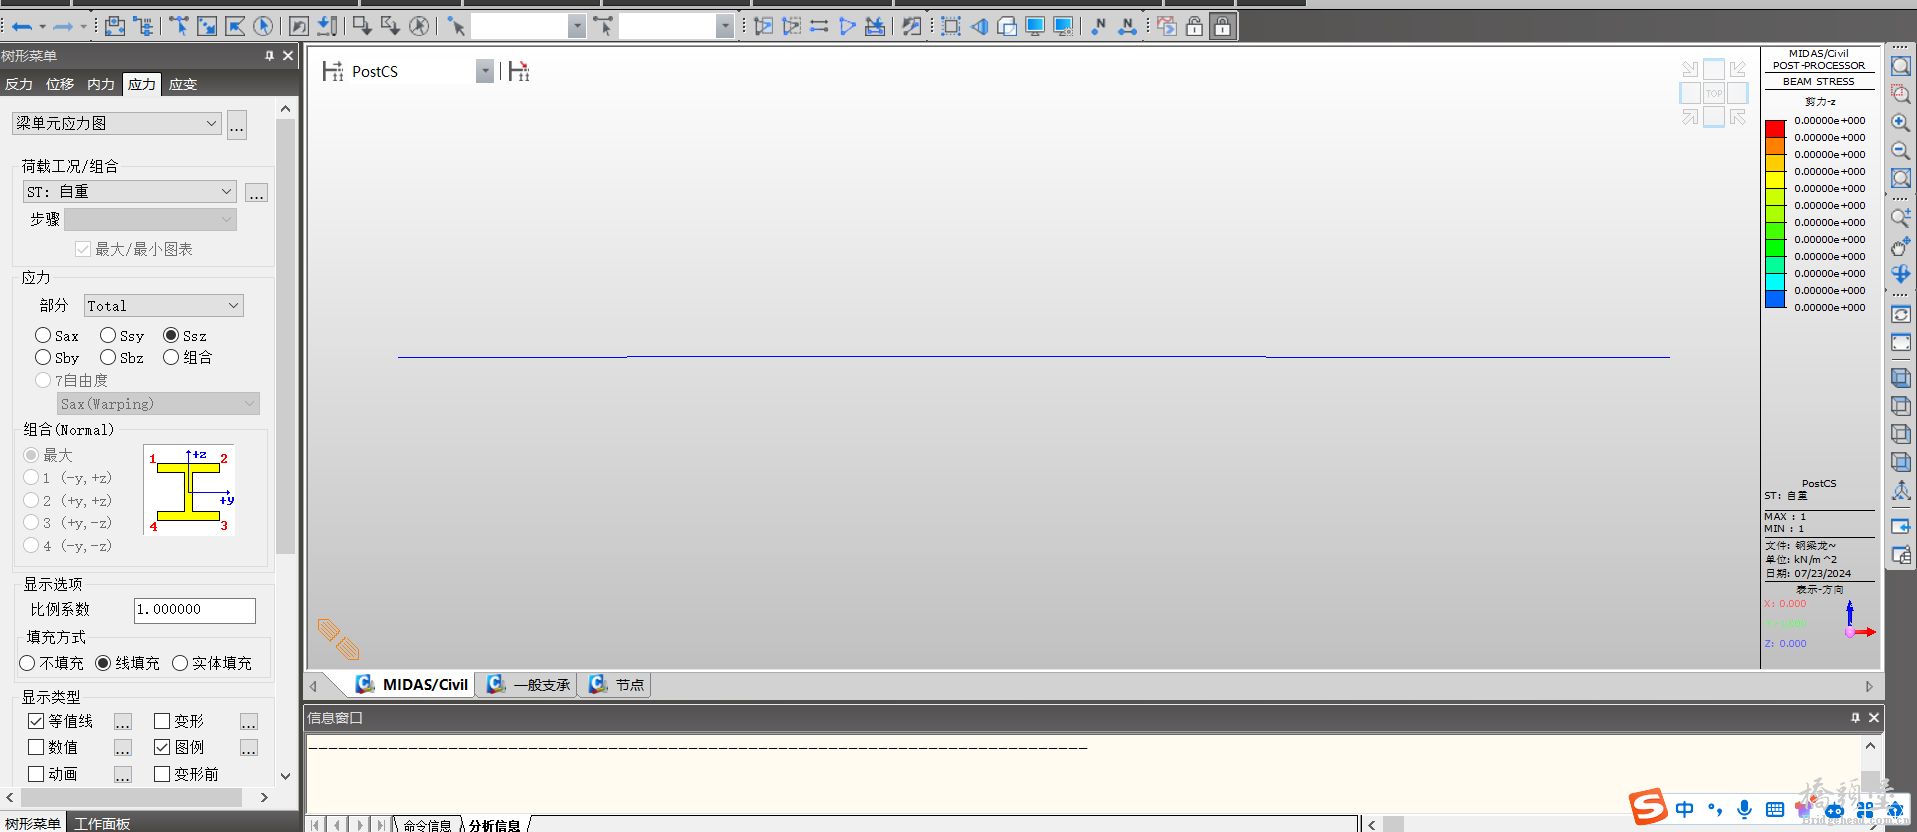The width and height of the screenshot is (1917, 832).
Task: Select 不填充 no fill option
Action: [27, 663]
